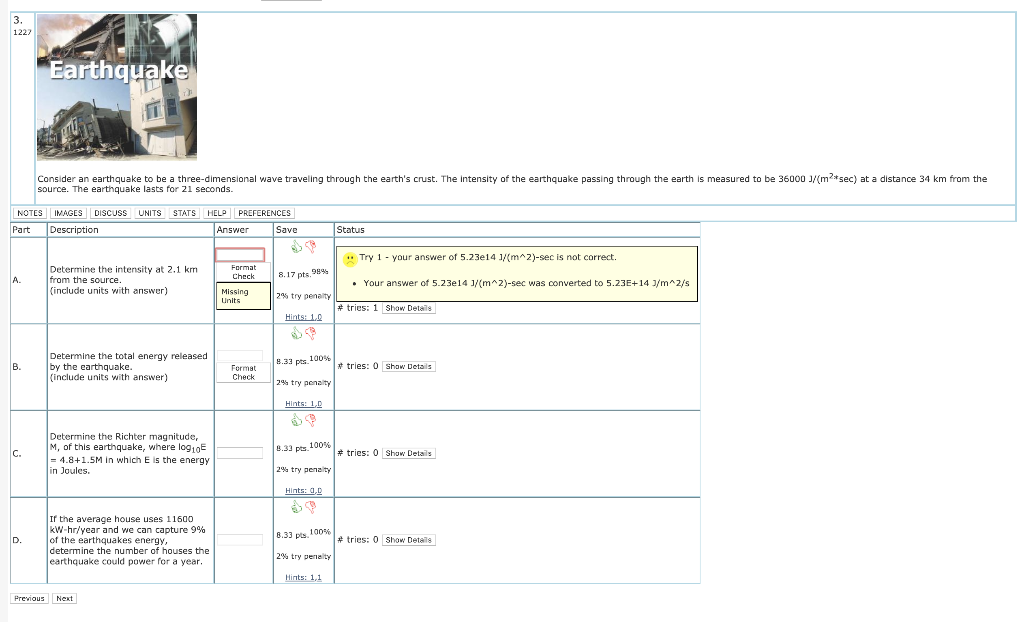
Task: Go to the Previous question
Action: click(x=29, y=598)
